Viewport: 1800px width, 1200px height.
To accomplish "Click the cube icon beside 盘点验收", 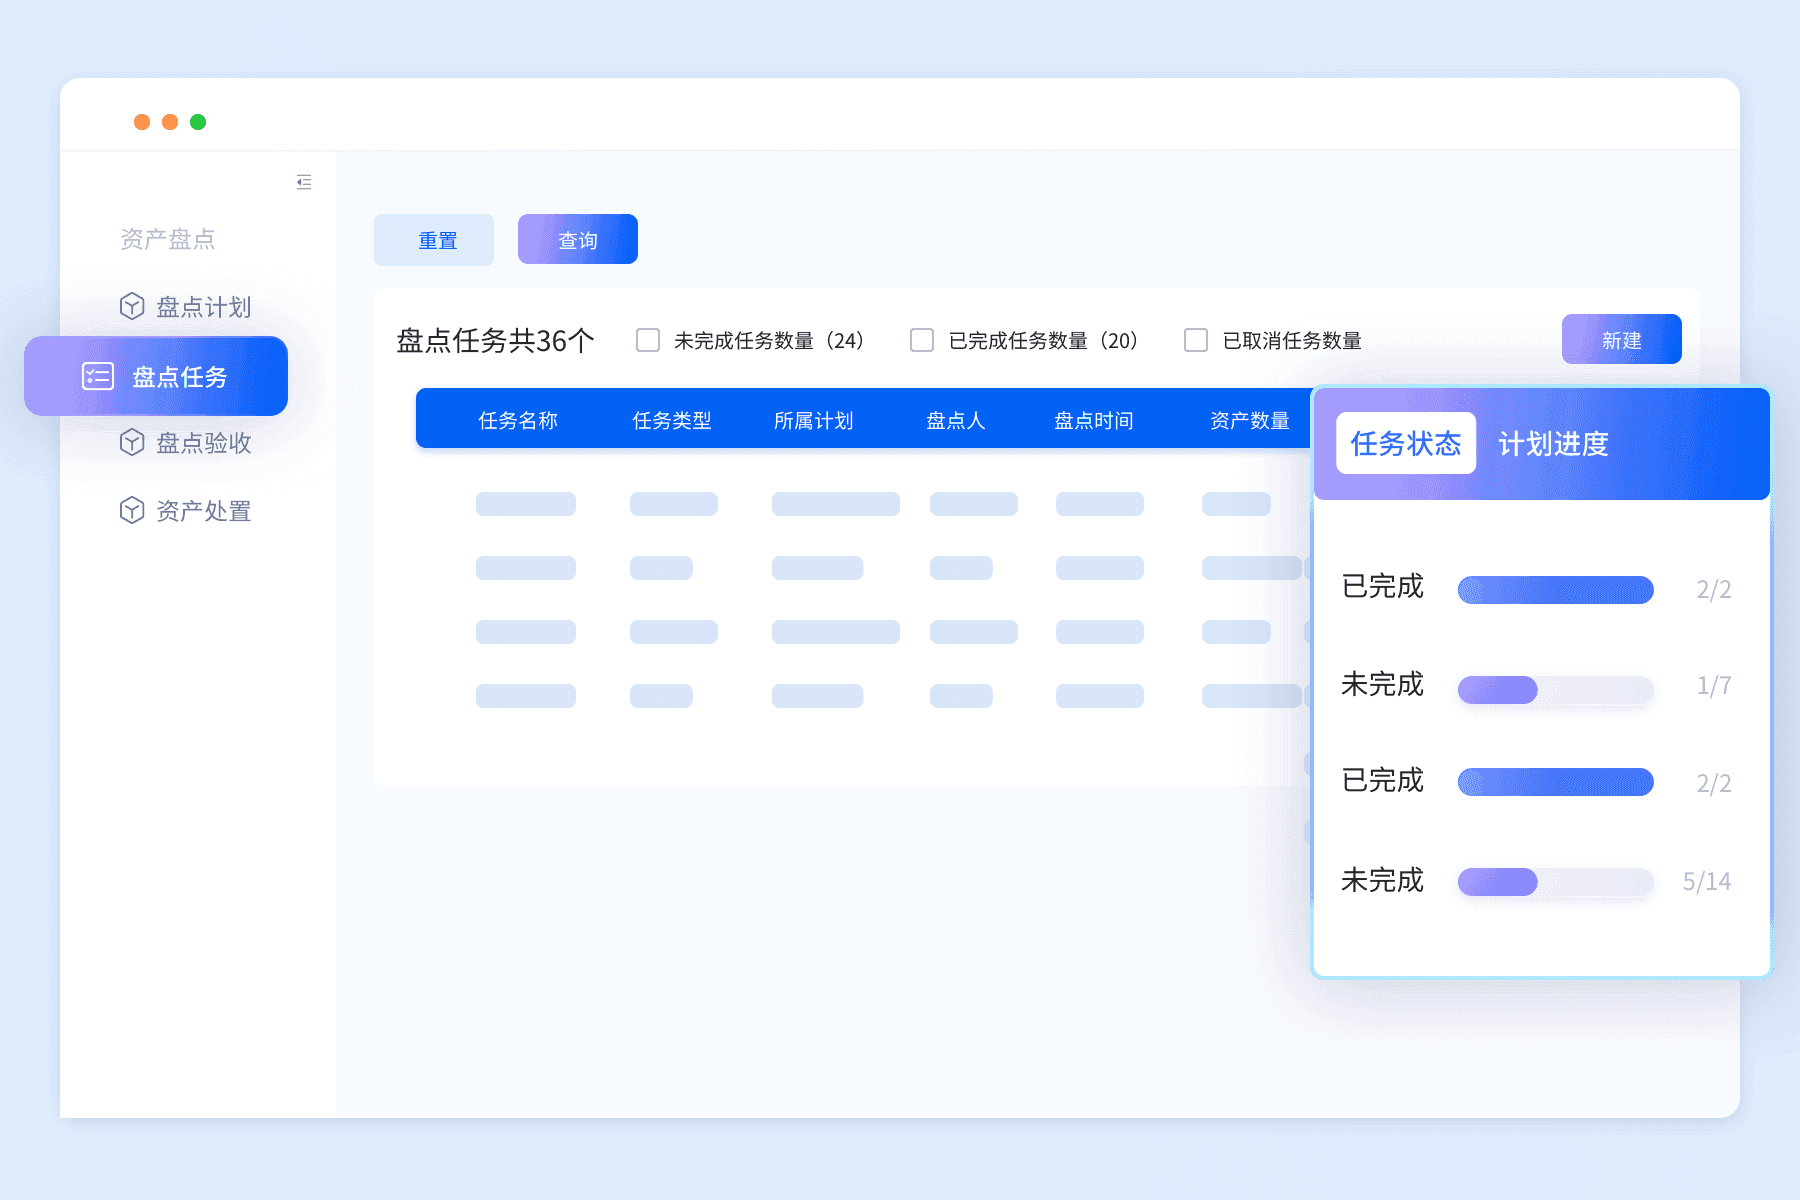I will 132,442.
